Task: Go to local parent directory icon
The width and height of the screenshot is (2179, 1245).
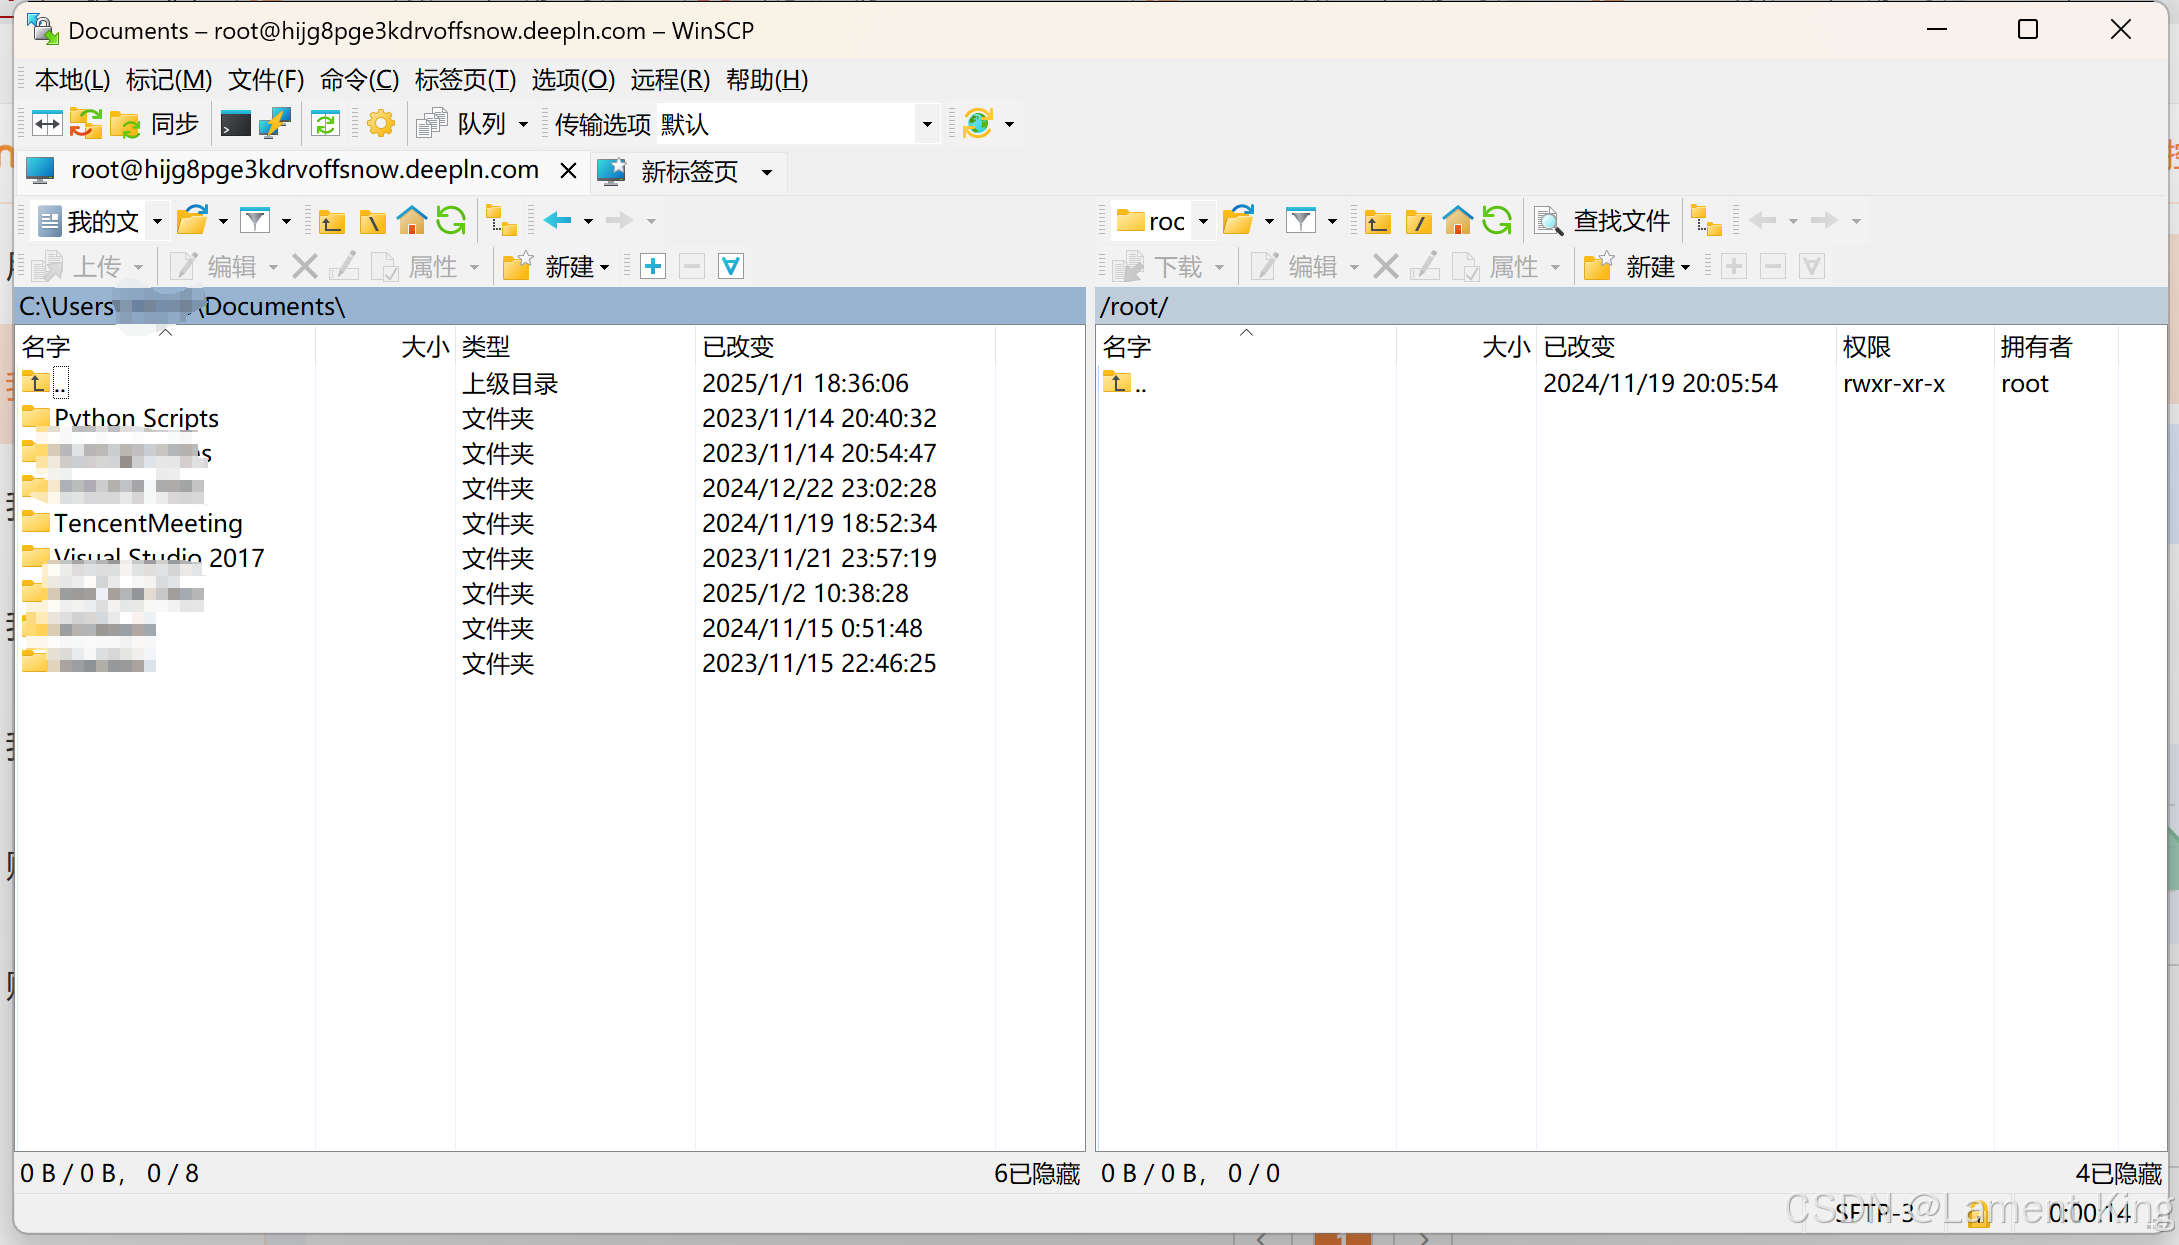Action: [x=332, y=221]
